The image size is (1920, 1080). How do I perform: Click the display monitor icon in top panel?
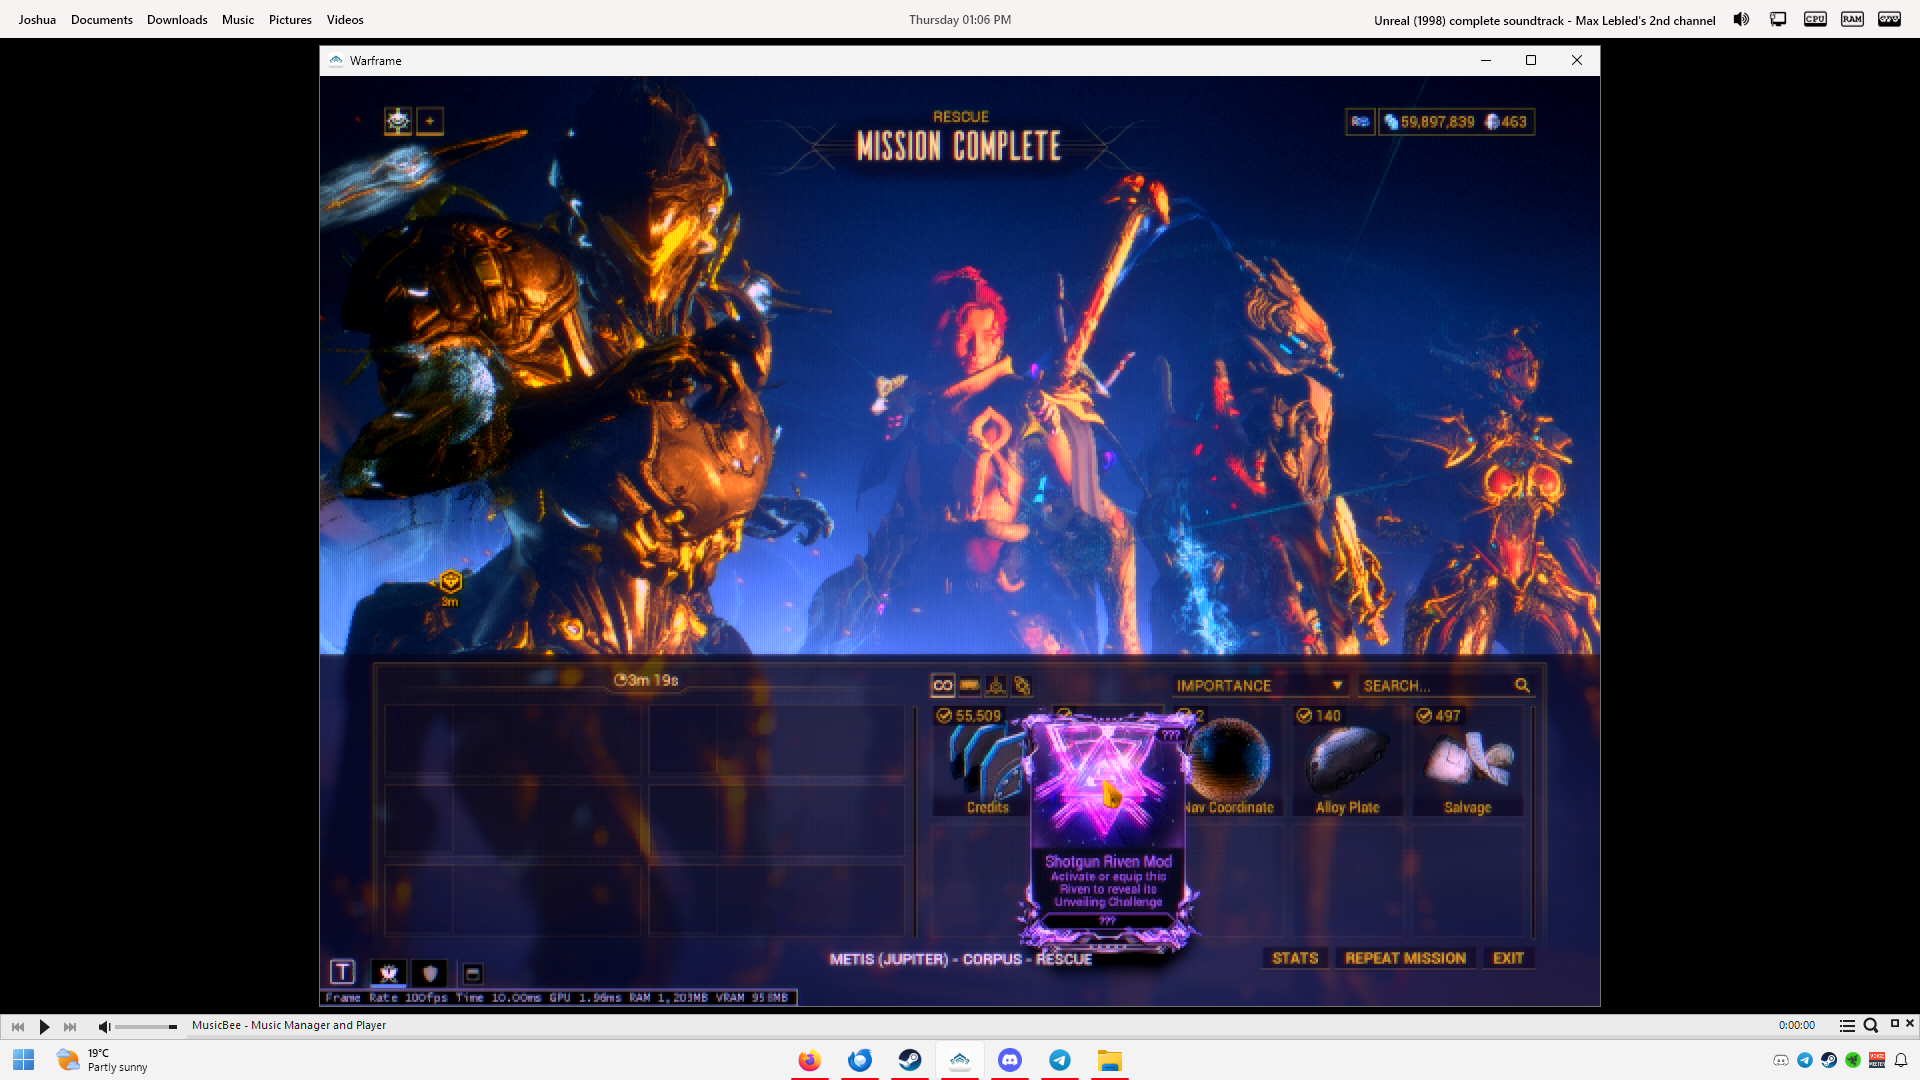(x=1778, y=19)
